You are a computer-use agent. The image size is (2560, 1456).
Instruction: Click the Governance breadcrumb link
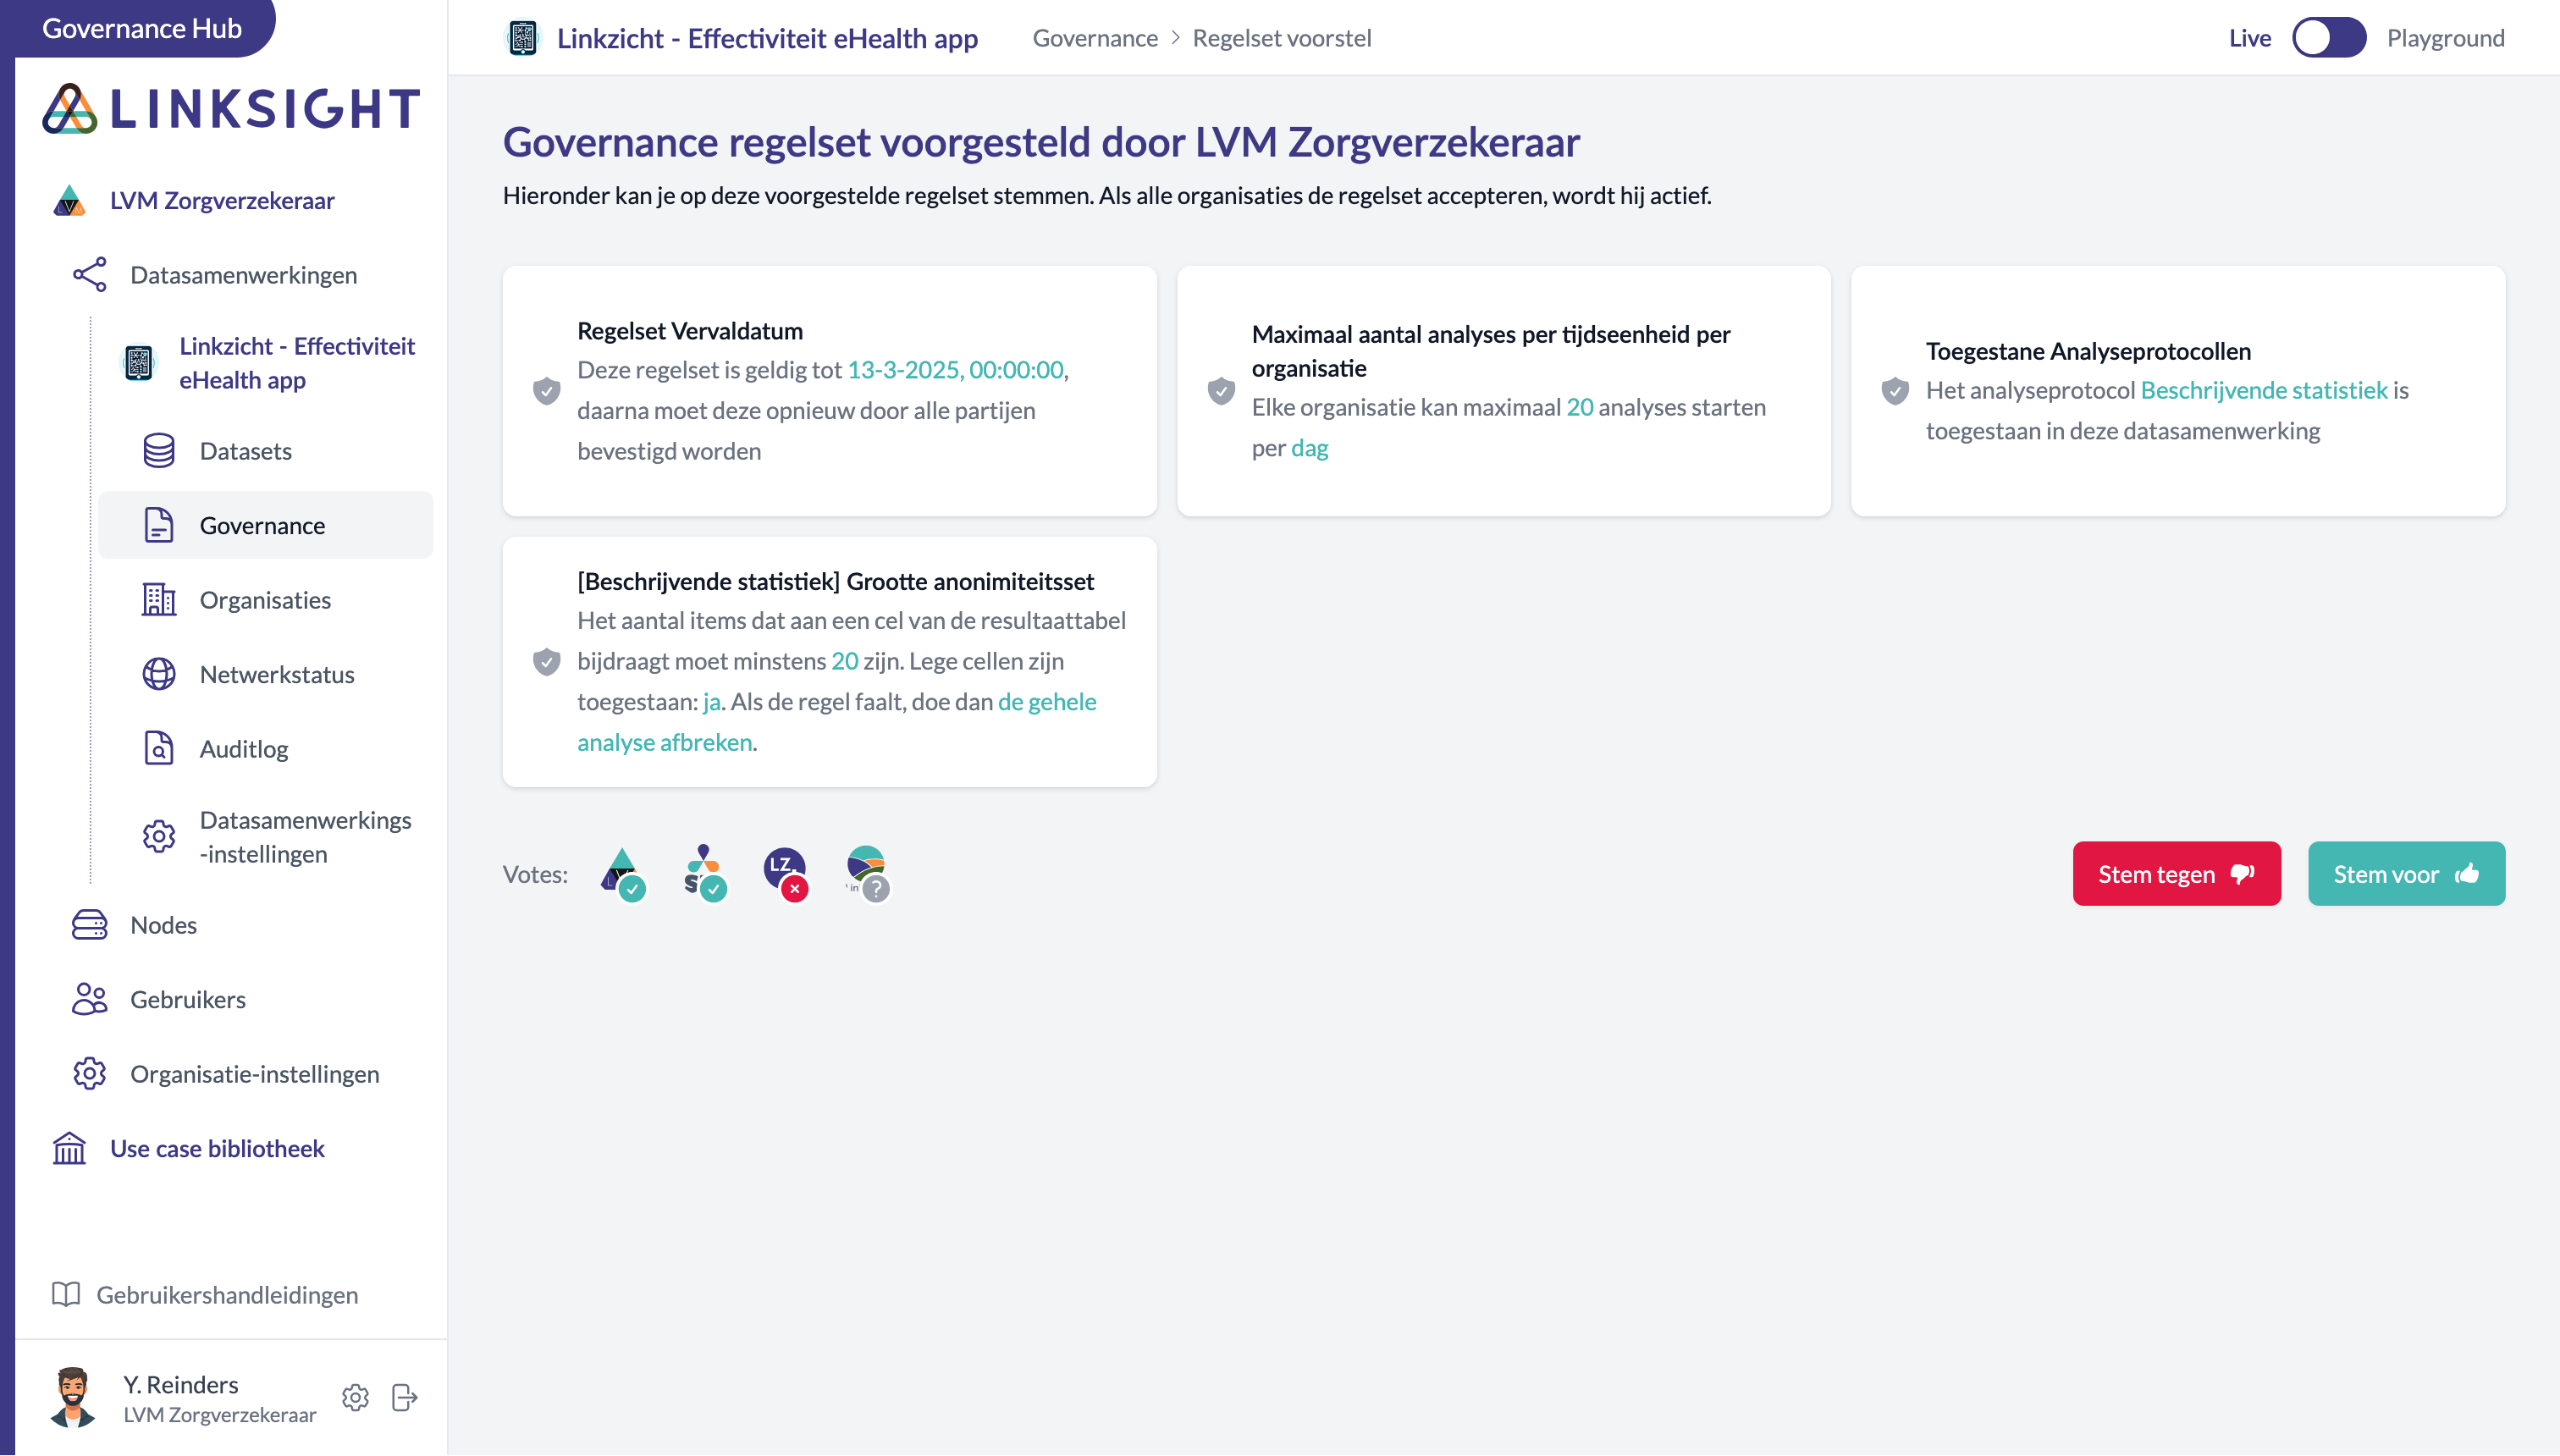(1095, 38)
